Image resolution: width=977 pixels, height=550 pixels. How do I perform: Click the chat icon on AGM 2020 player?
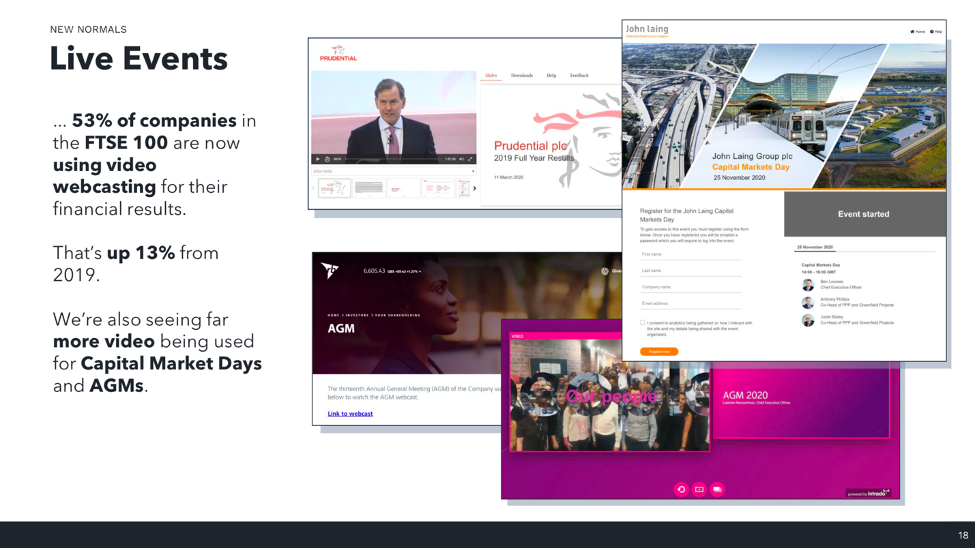click(x=717, y=489)
